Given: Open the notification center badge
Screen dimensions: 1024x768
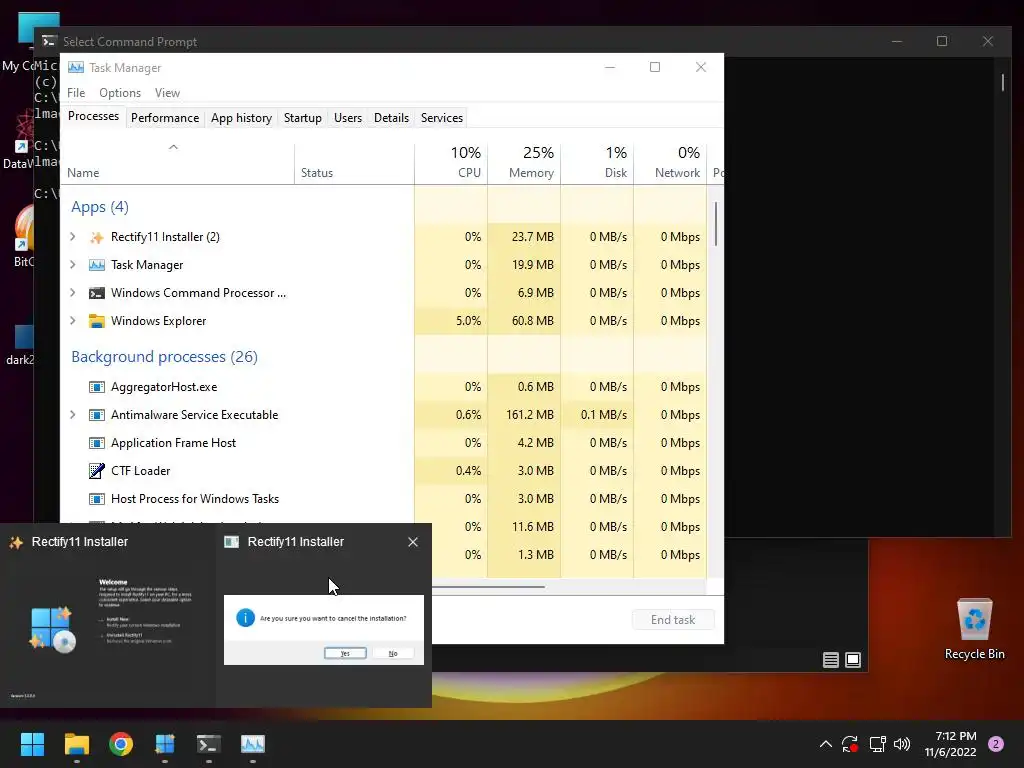Looking at the screenshot, I should [x=996, y=744].
